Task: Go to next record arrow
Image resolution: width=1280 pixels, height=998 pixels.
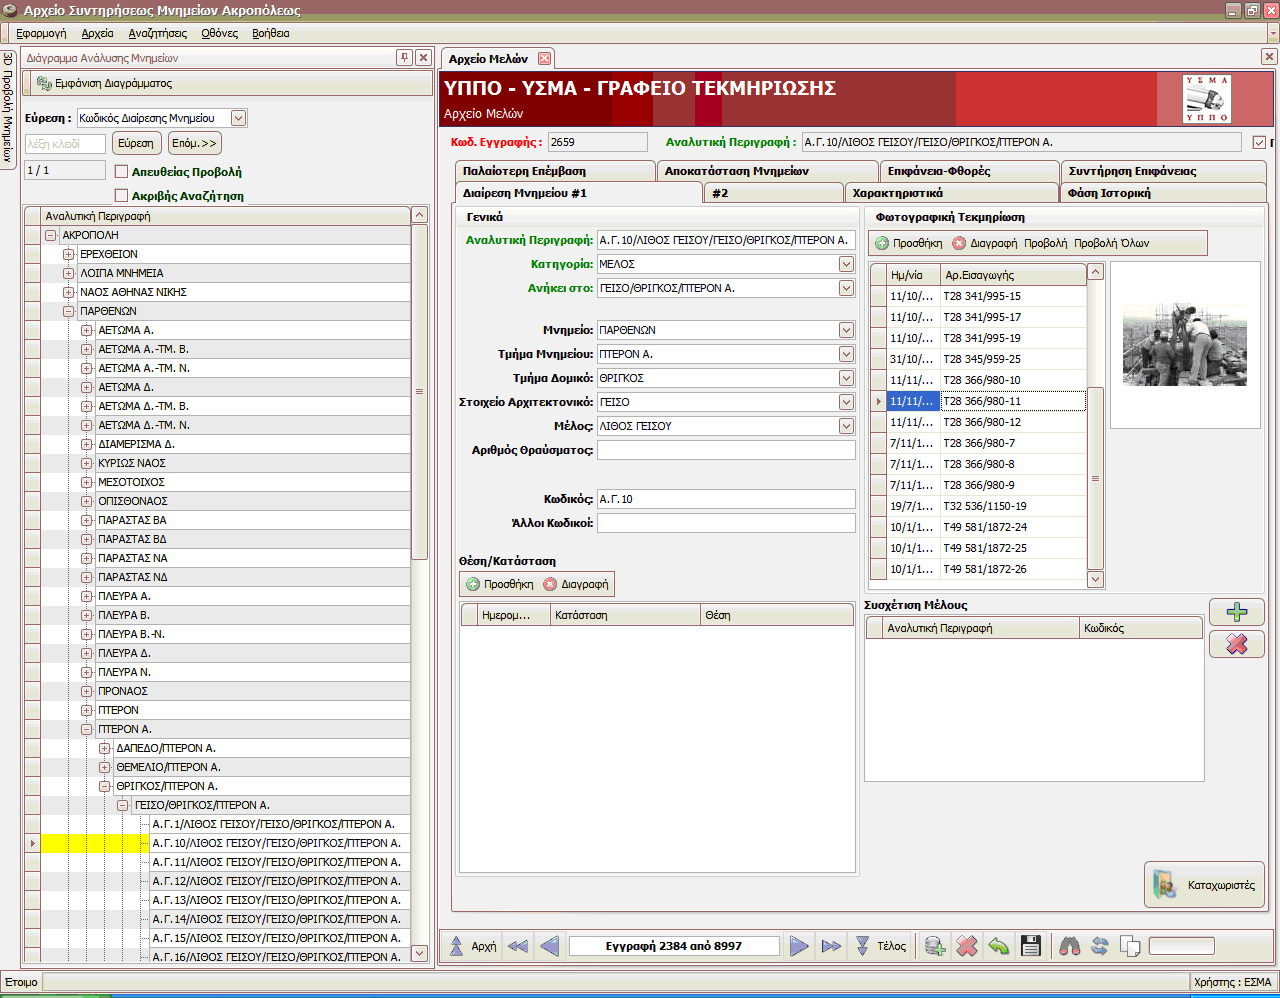Action: pyautogui.click(x=799, y=946)
